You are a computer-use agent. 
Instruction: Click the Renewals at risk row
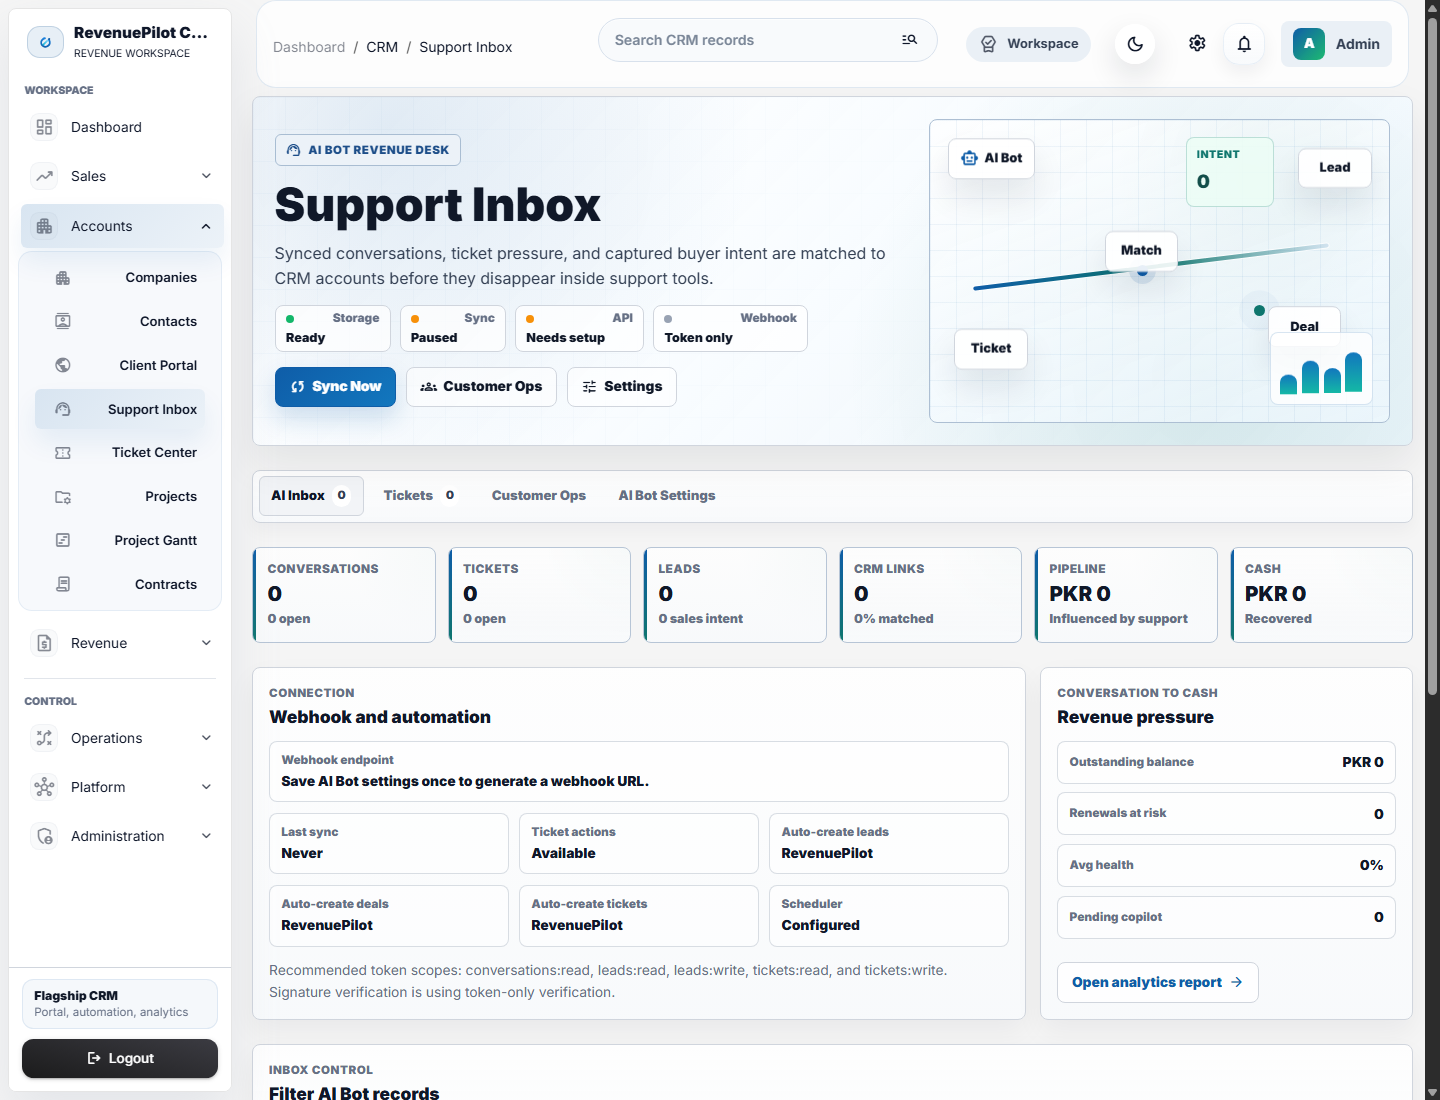coord(1226,814)
